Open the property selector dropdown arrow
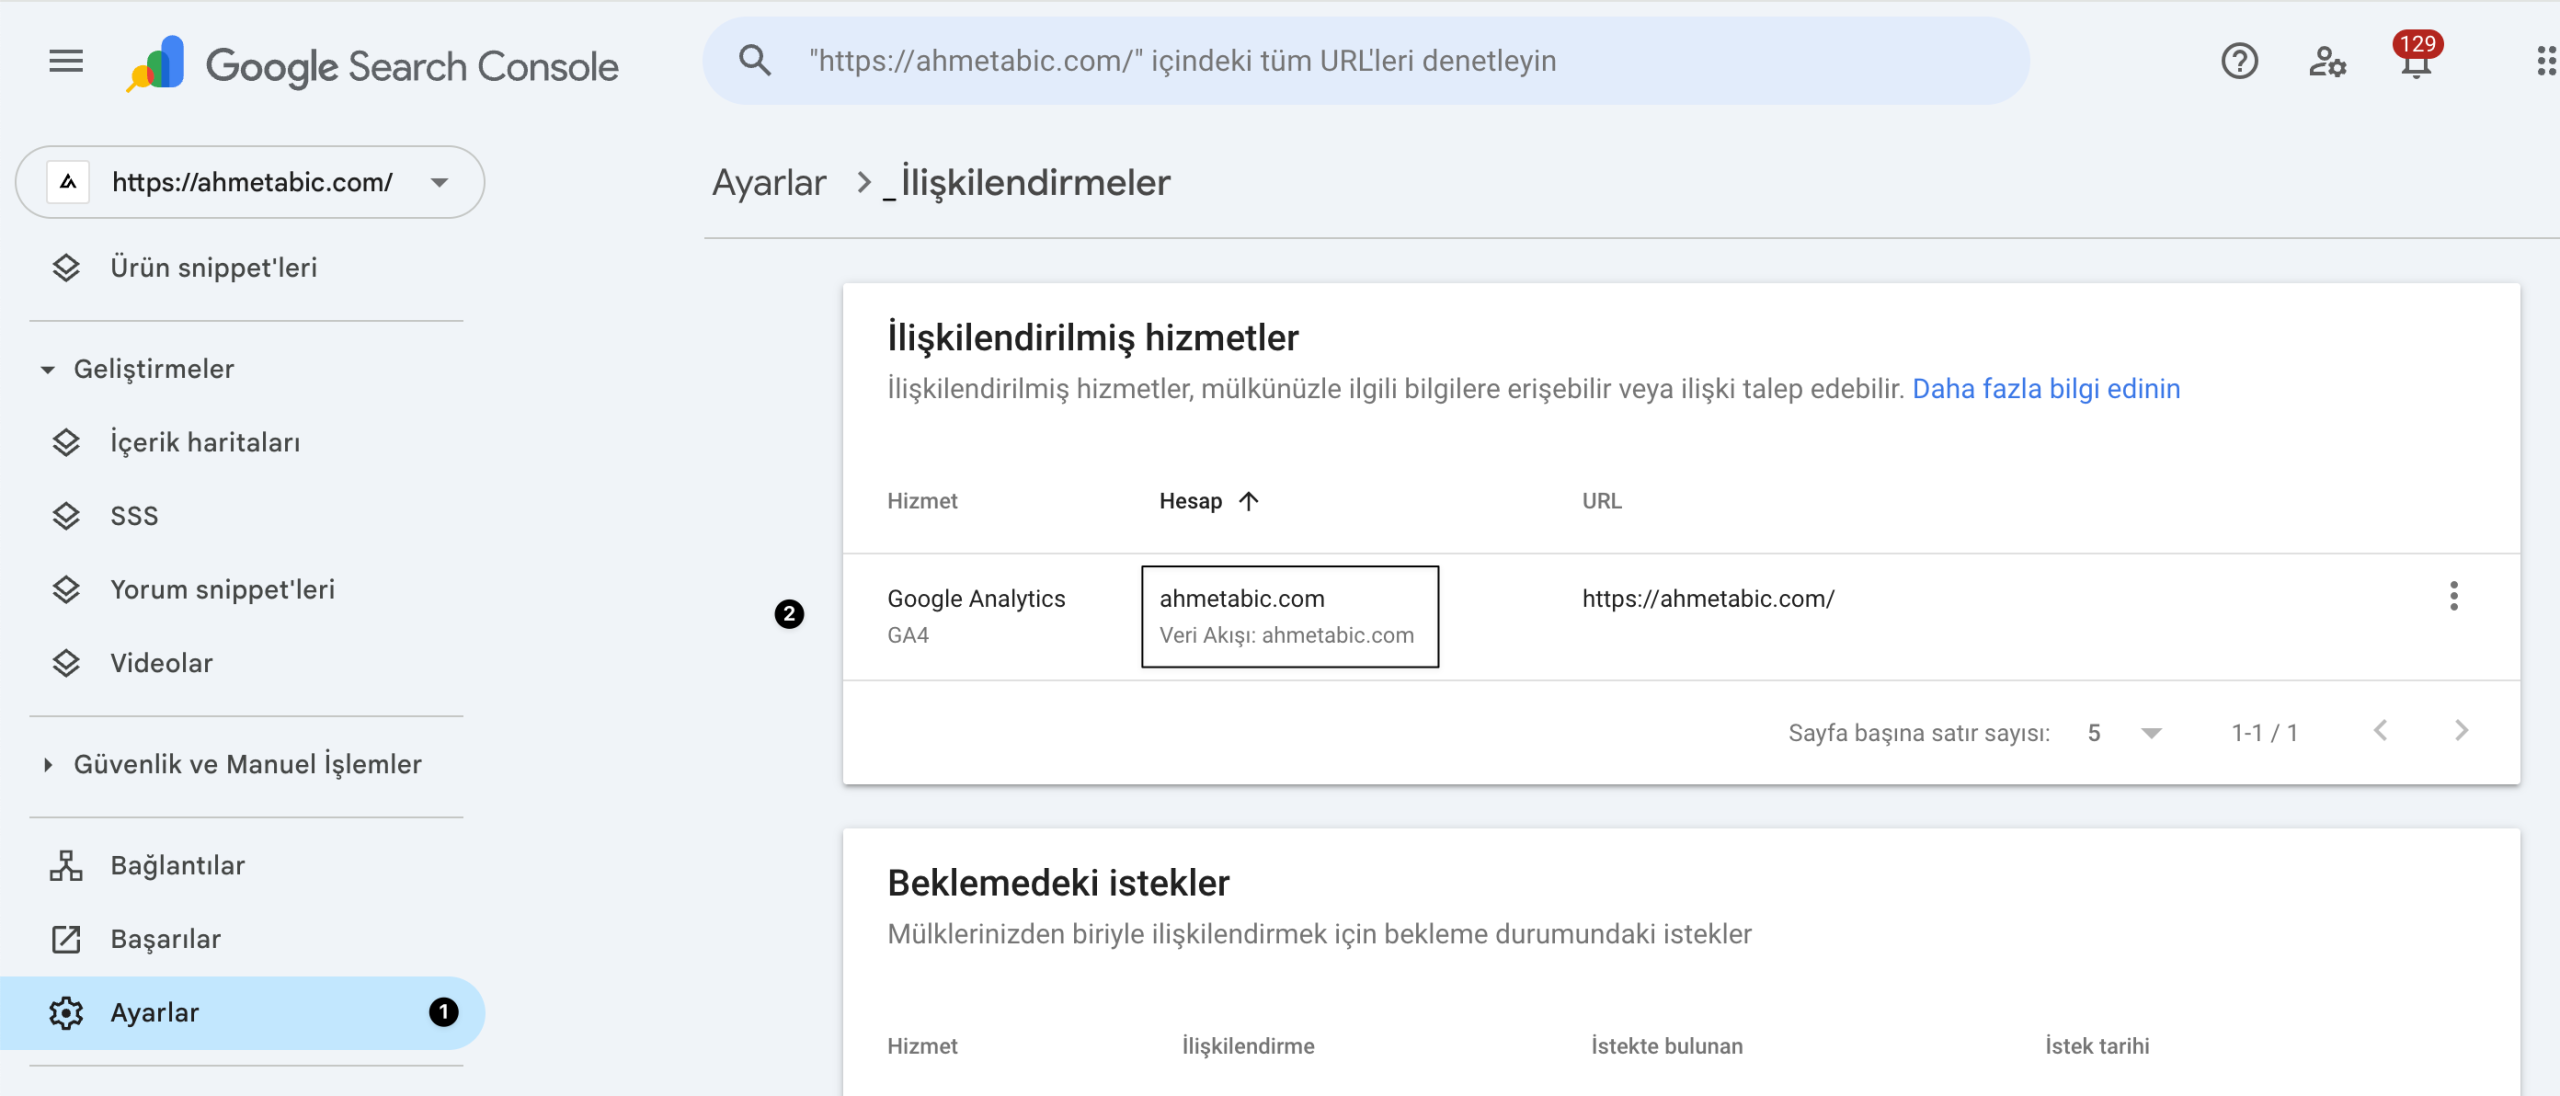This screenshot has height=1096, width=2560. (439, 182)
